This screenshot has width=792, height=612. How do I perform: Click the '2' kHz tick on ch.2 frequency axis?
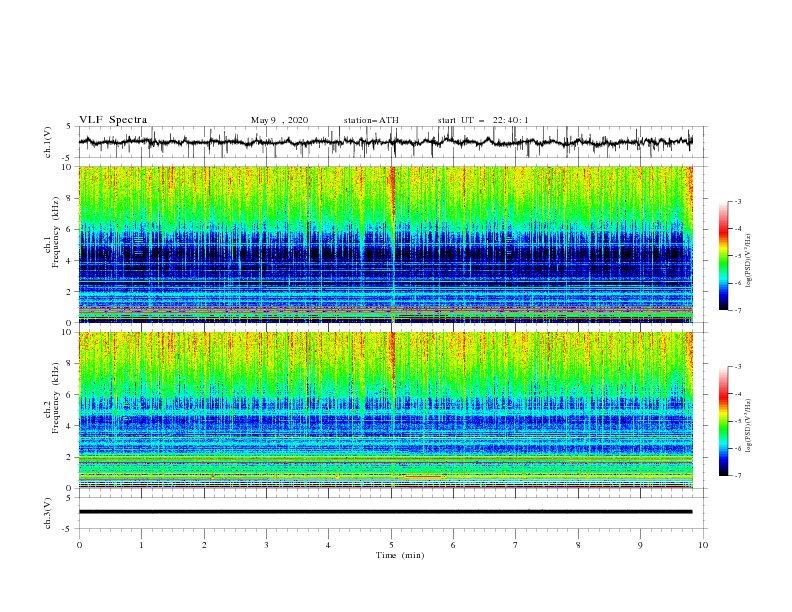tap(70, 457)
